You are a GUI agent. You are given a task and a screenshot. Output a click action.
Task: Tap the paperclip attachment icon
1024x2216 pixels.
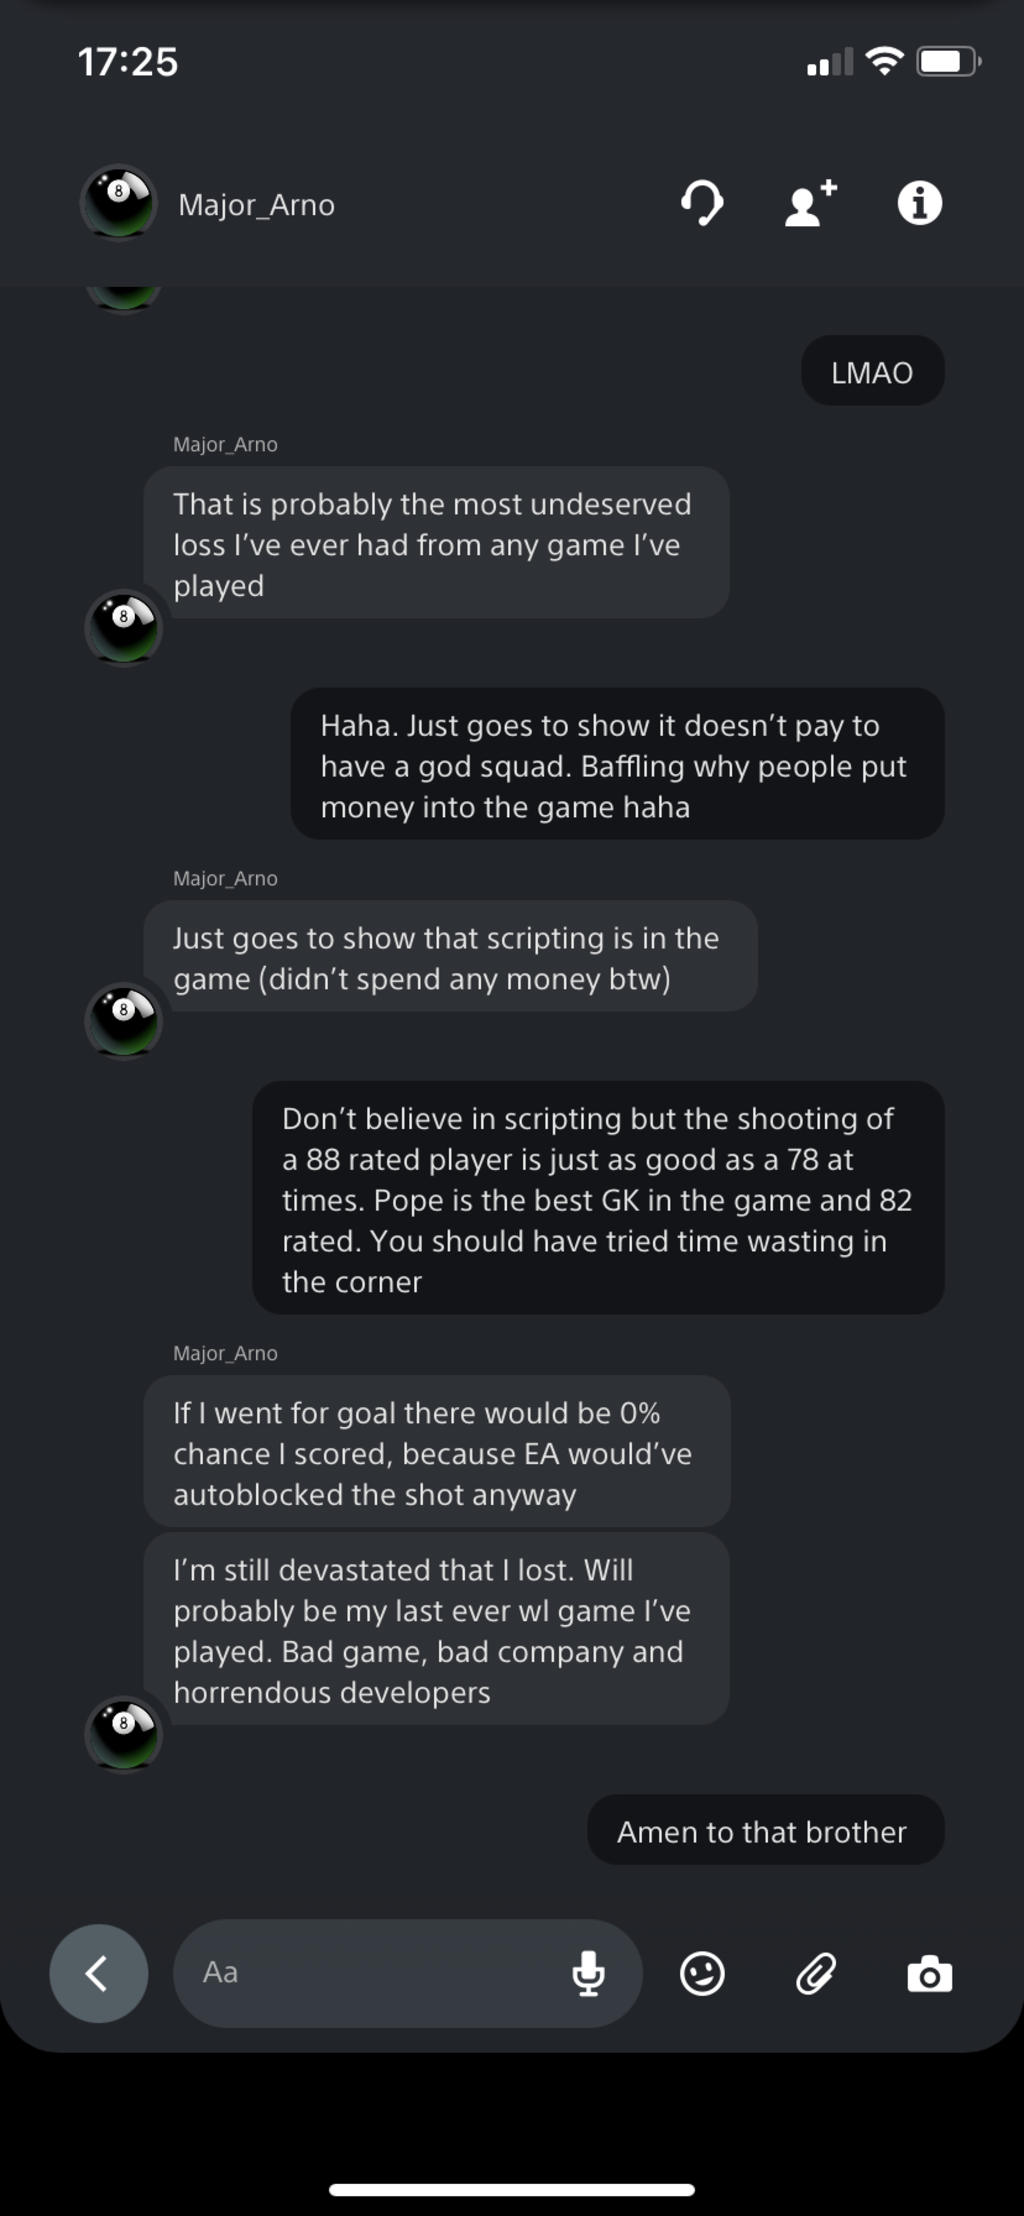[x=816, y=1973]
